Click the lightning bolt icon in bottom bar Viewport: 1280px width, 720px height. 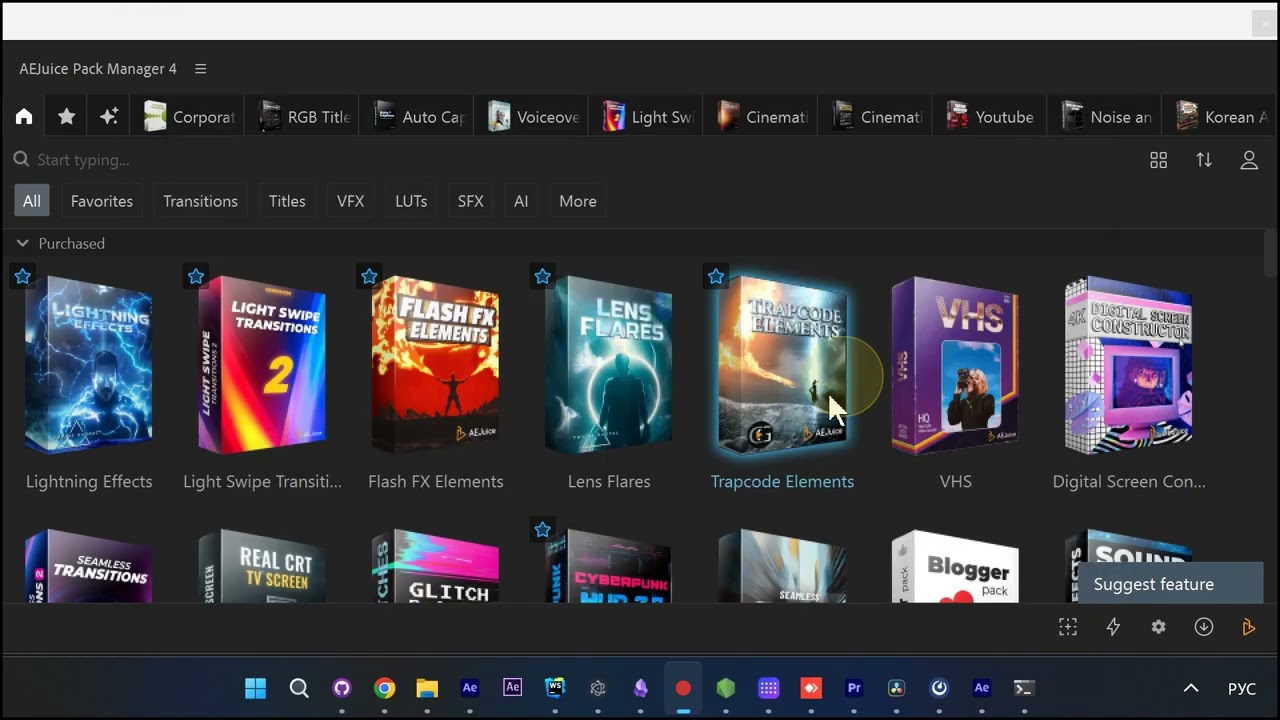tap(1113, 627)
